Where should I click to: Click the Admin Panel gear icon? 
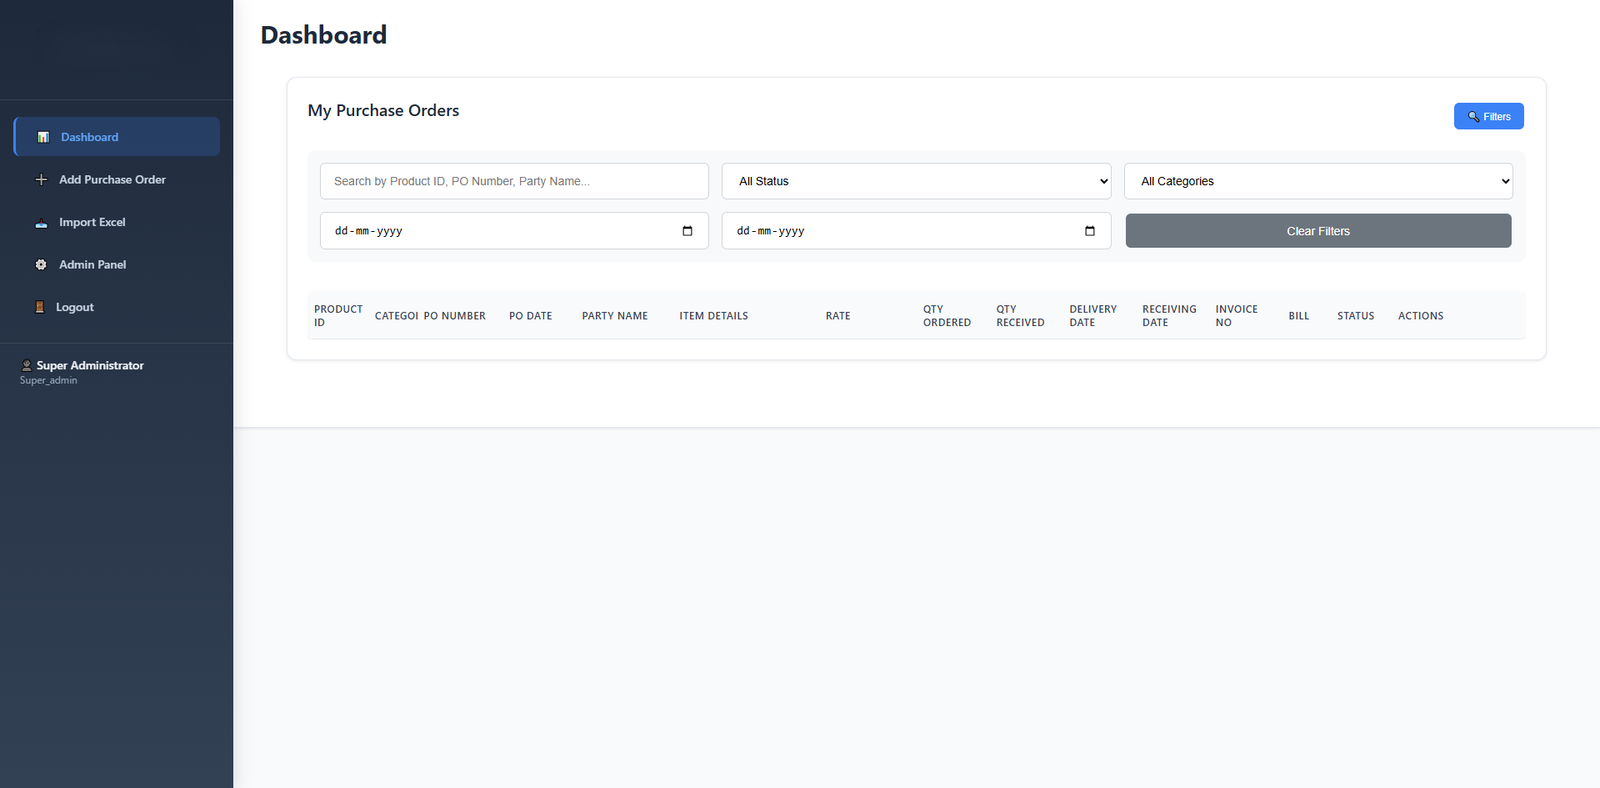(41, 265)
